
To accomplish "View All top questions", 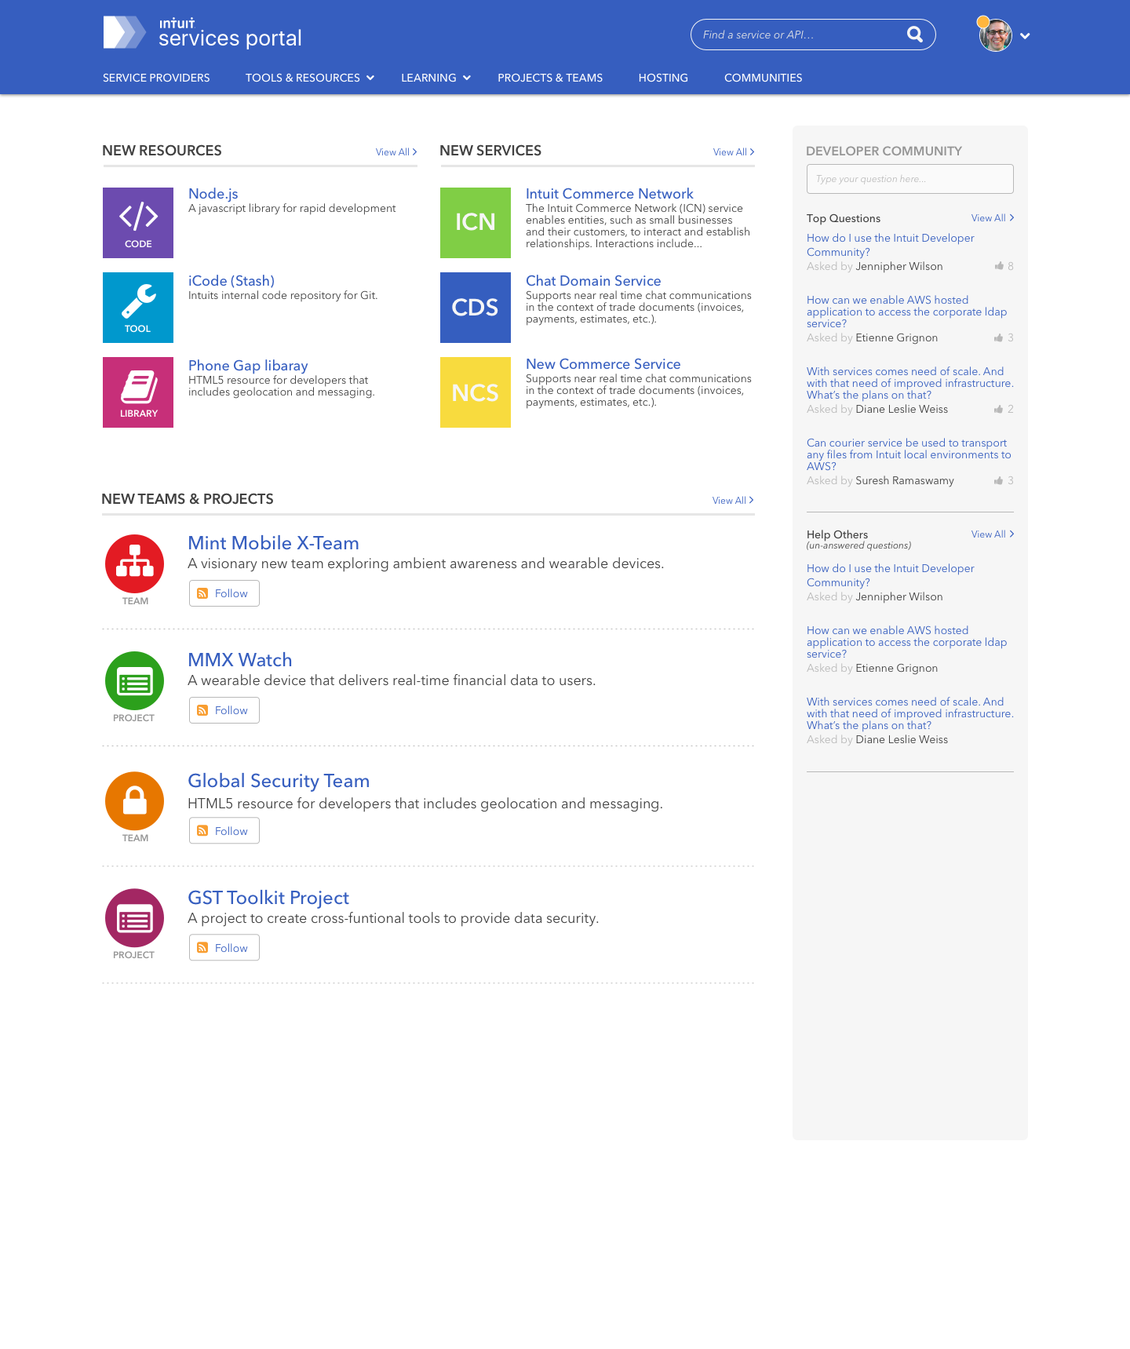I will pyautogui.click(x=992, y=218).
